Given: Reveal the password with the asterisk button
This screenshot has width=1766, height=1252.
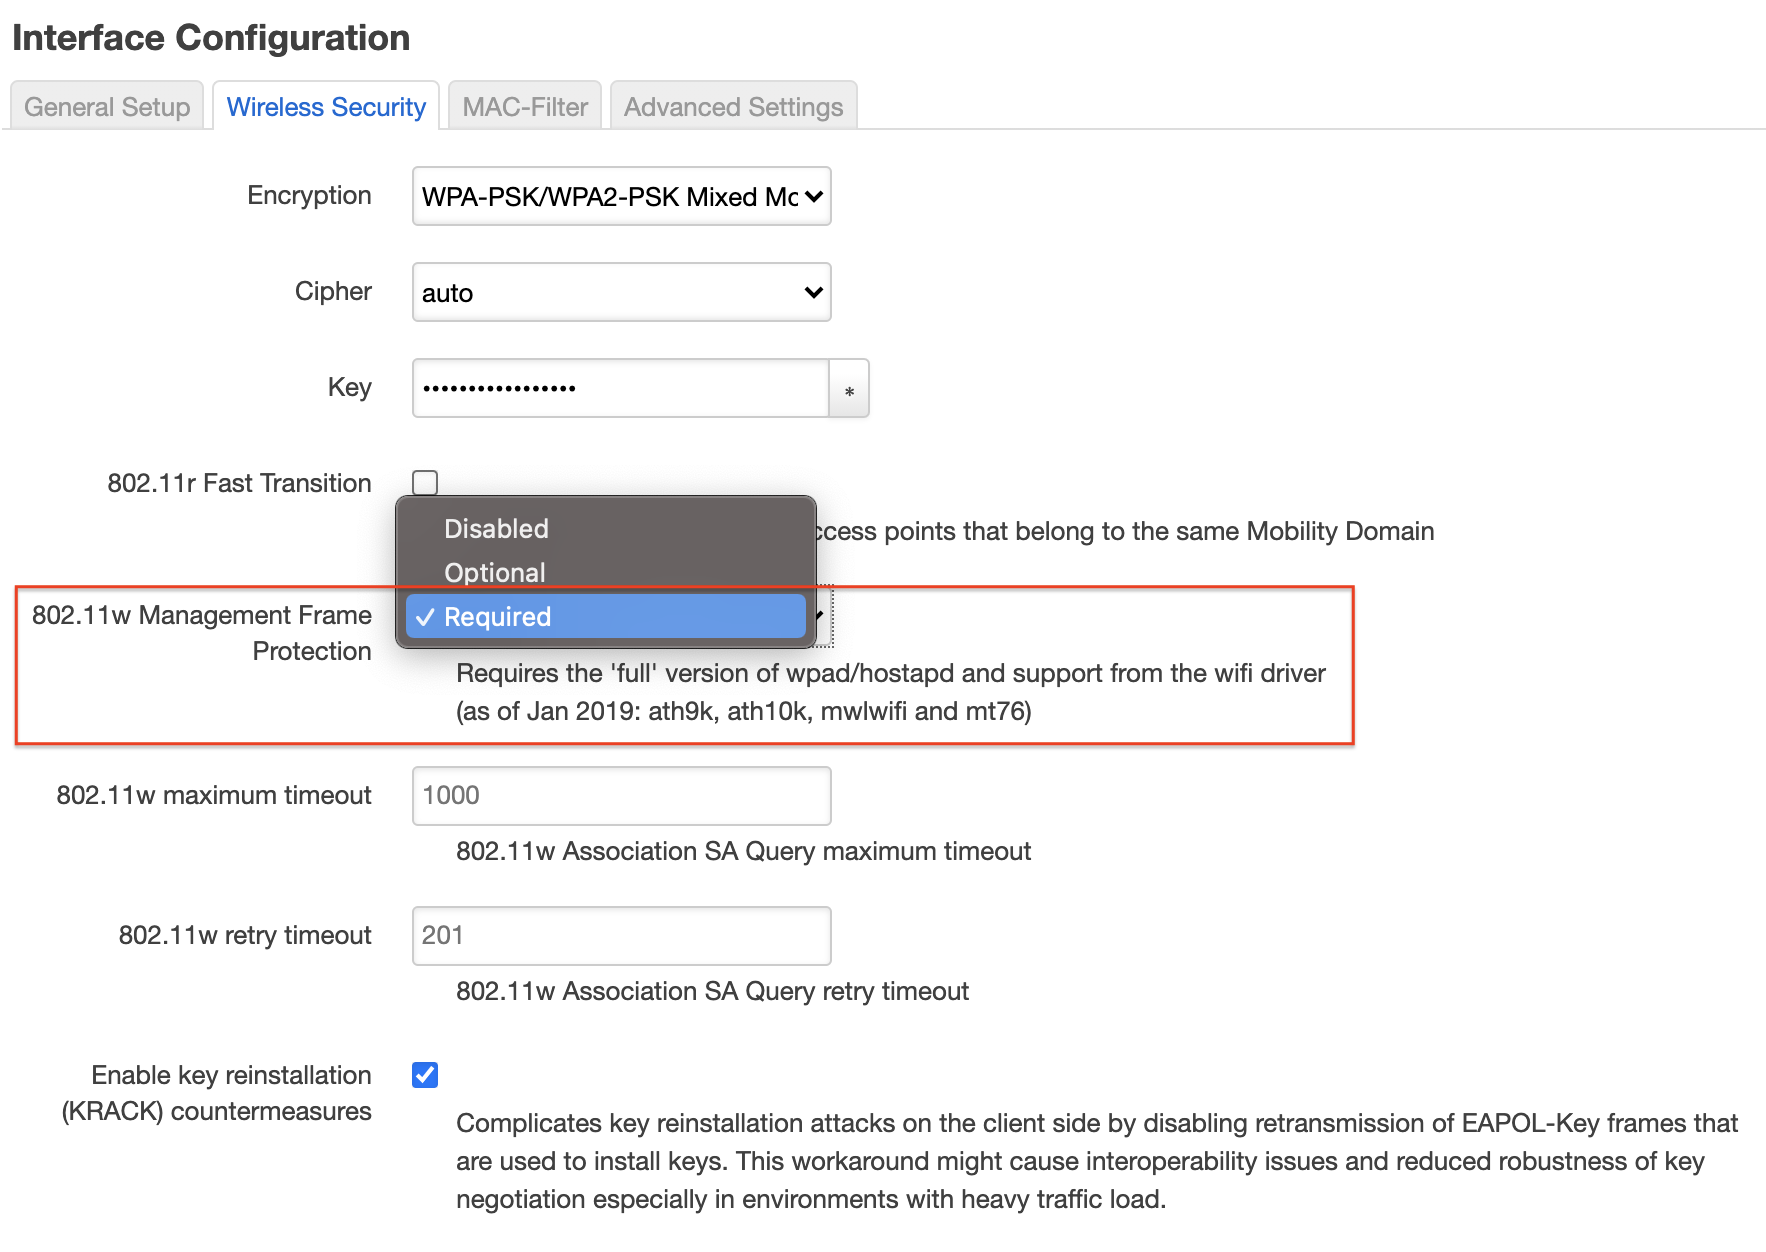Looking at the screenshot, I should [849, 389].
